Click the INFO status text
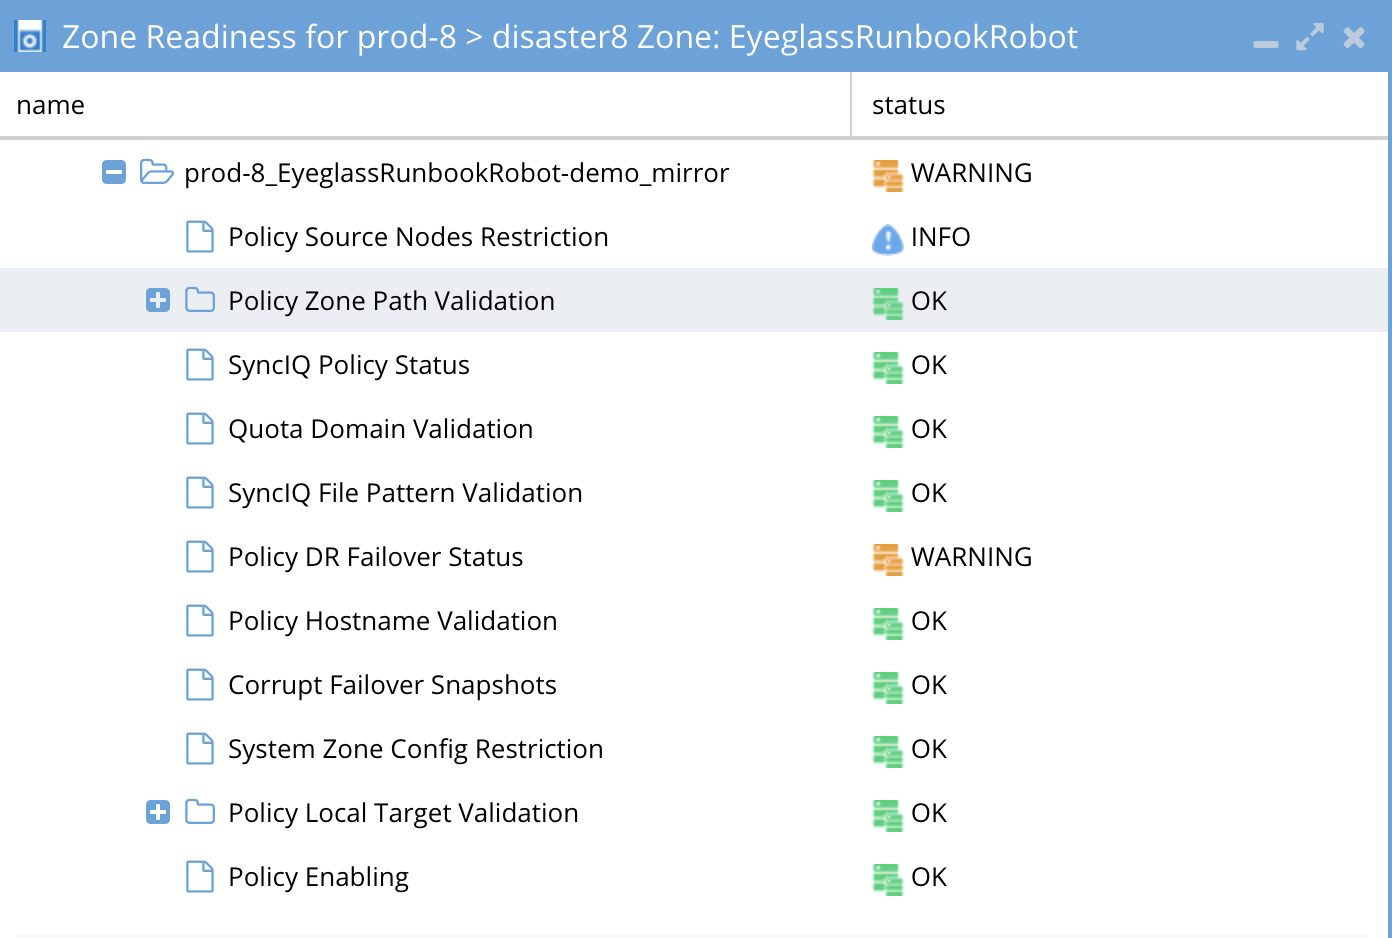Image resolution: width=1392 pixels, height=938 pixels. coord(940,237)
